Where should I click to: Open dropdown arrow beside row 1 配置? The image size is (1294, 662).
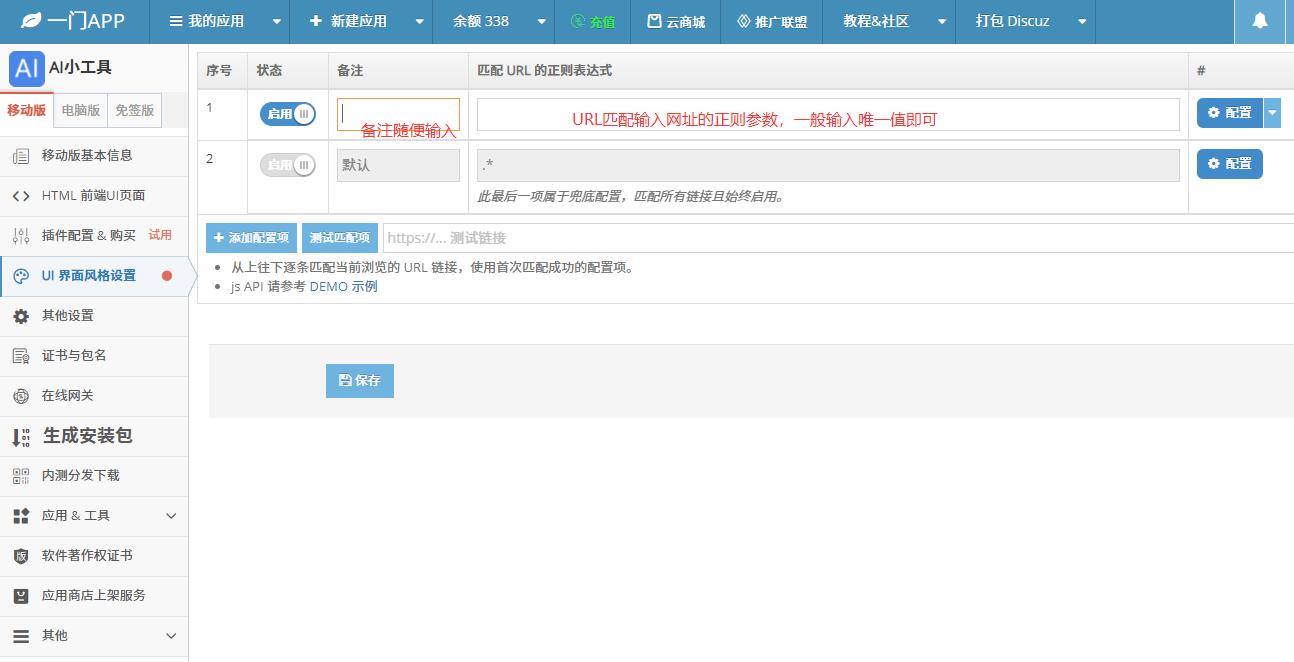pos(1272,113)
